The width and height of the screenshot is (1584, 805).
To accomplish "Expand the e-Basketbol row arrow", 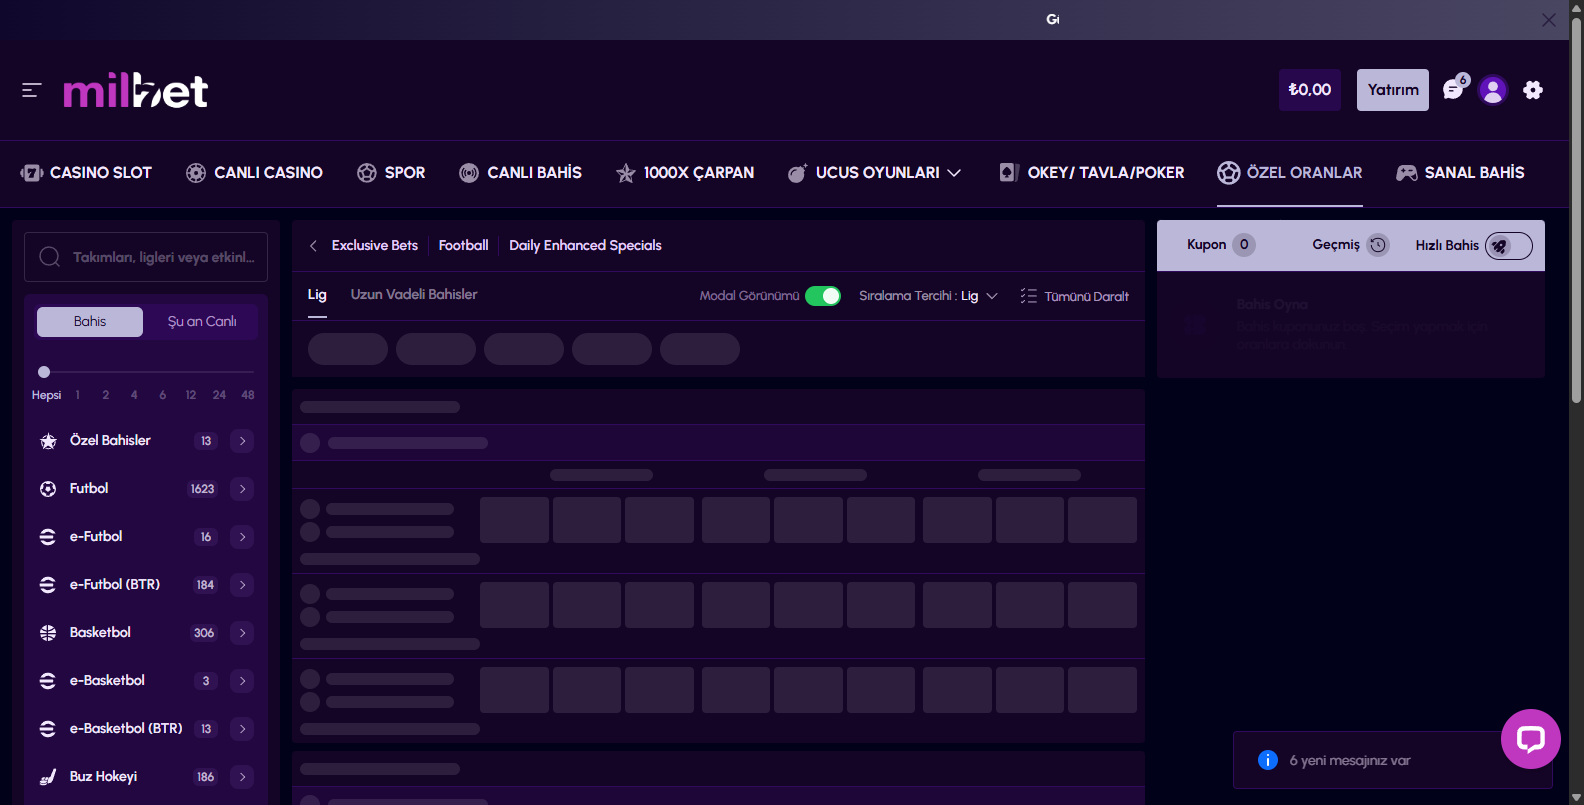I will click(x=242, y=681).
